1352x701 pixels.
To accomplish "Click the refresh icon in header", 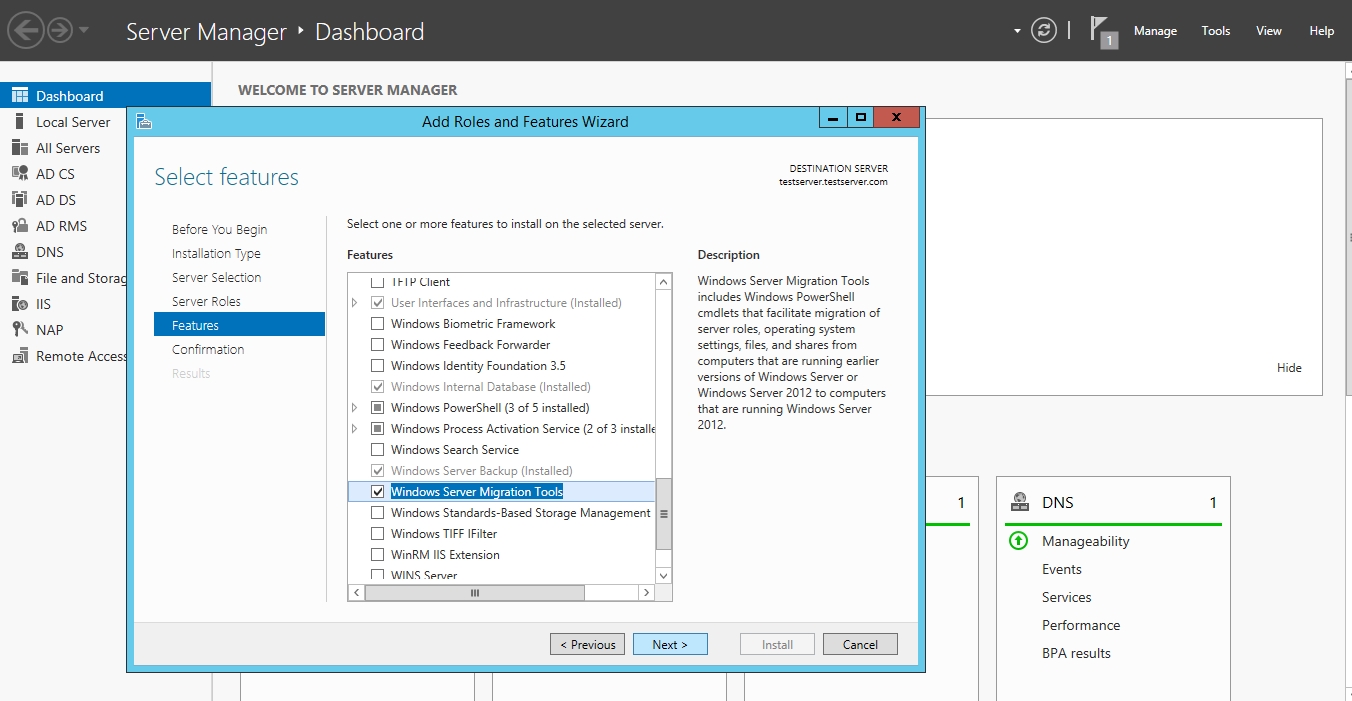I will [x=1044, y=30].
